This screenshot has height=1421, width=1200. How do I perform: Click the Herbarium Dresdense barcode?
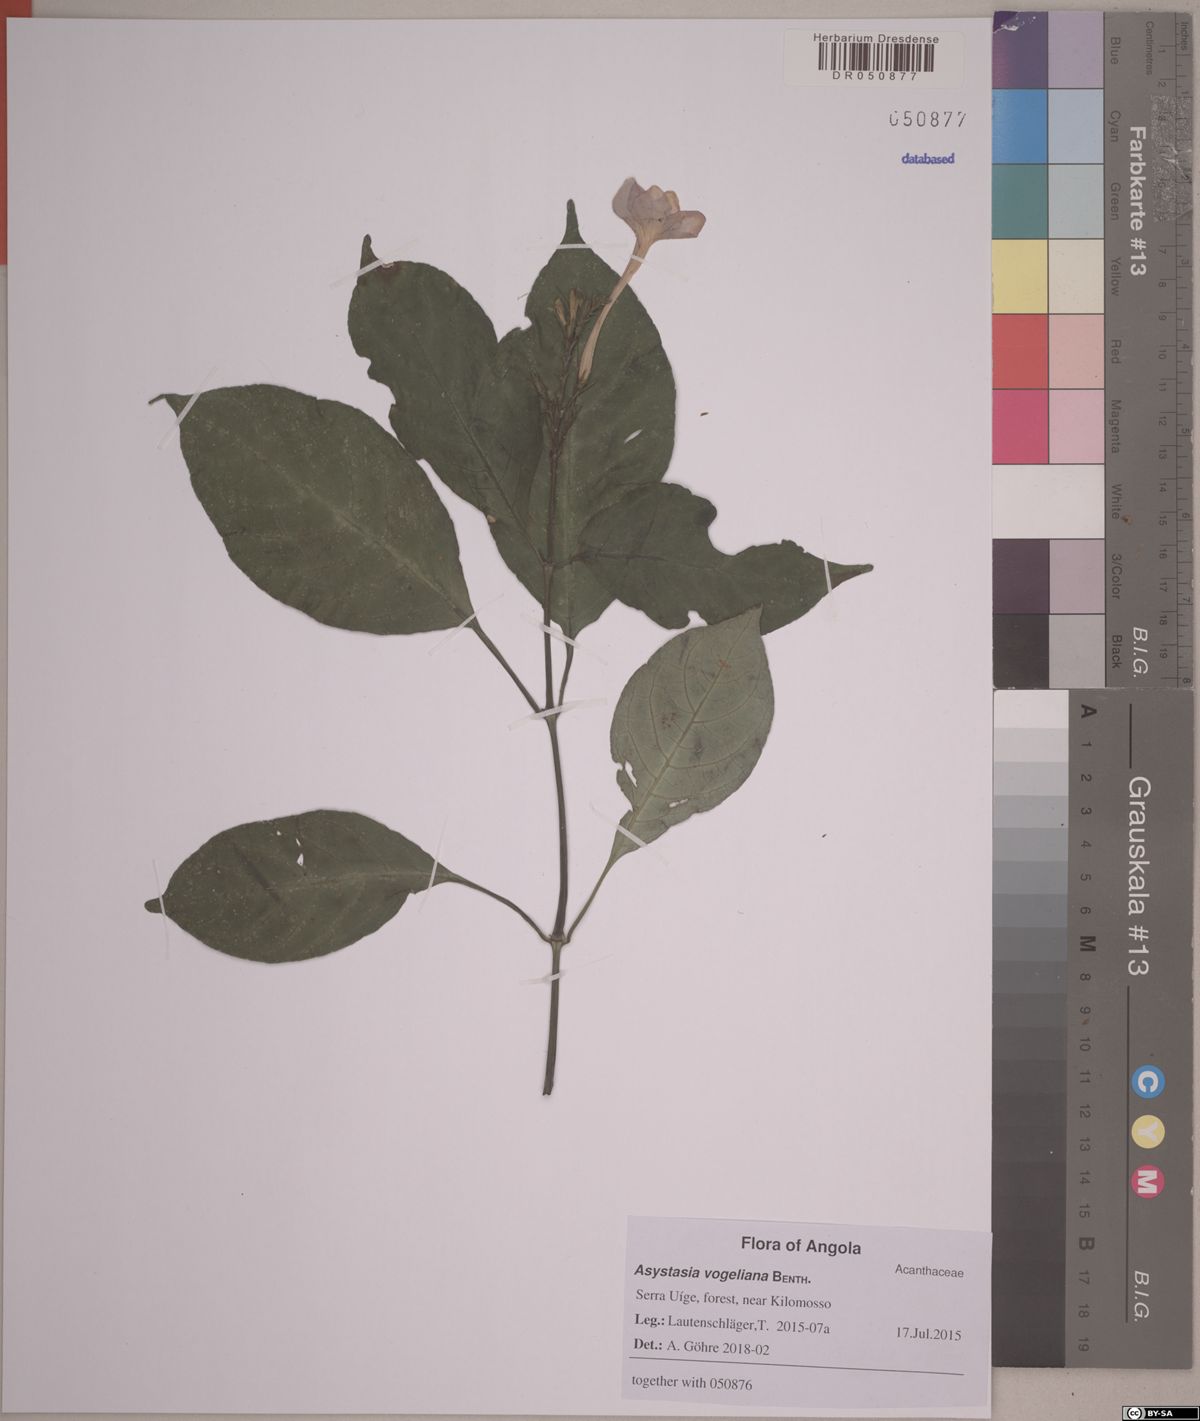(874, 57)
